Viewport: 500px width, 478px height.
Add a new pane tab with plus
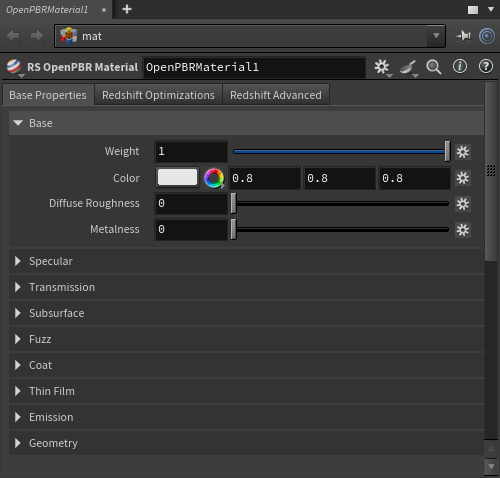coord(127,9)
